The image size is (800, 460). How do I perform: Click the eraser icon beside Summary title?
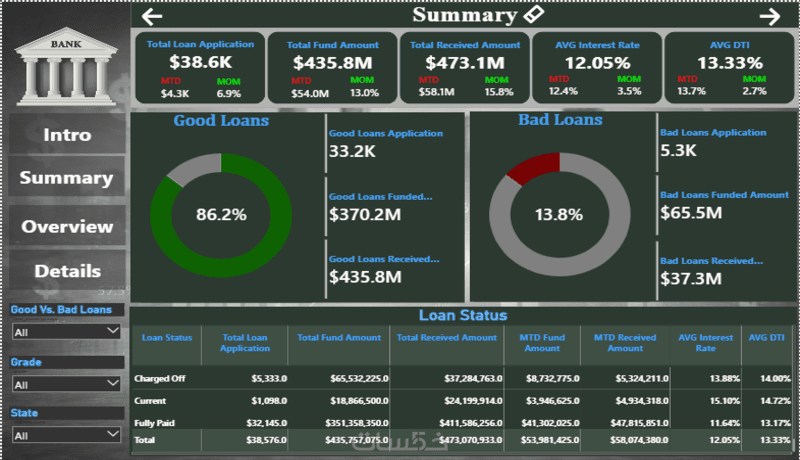(x=534, y=14)
